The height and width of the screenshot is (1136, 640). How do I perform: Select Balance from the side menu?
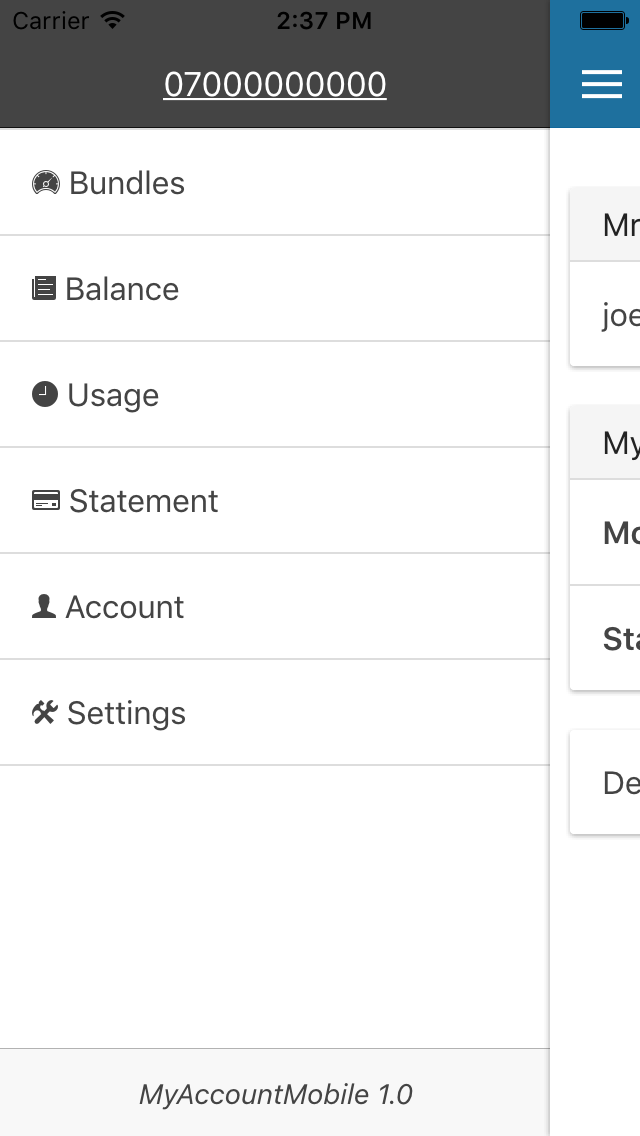click(275, 288)
